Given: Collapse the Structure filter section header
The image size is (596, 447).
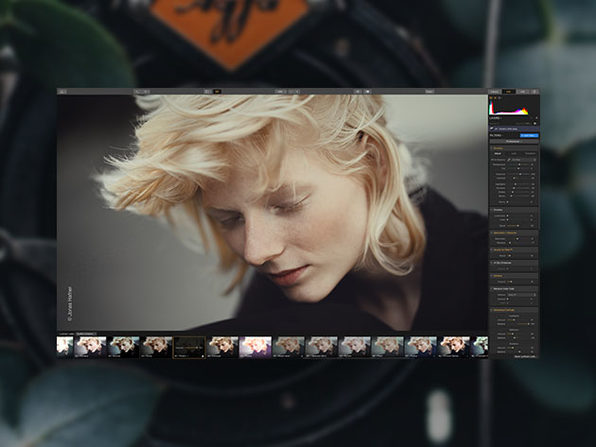Looking at the screenshot, I should [x=514, y=210].
